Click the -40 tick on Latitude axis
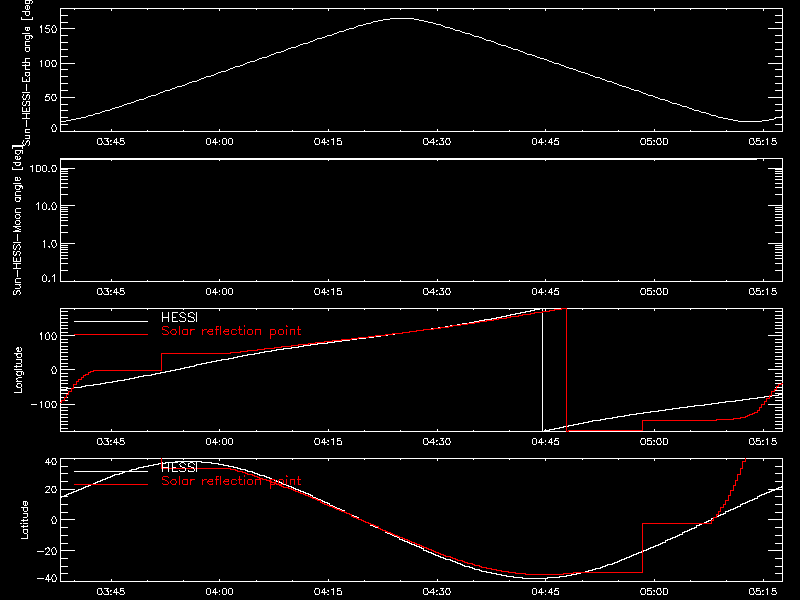The image size is (800, 600). point(47,578)
